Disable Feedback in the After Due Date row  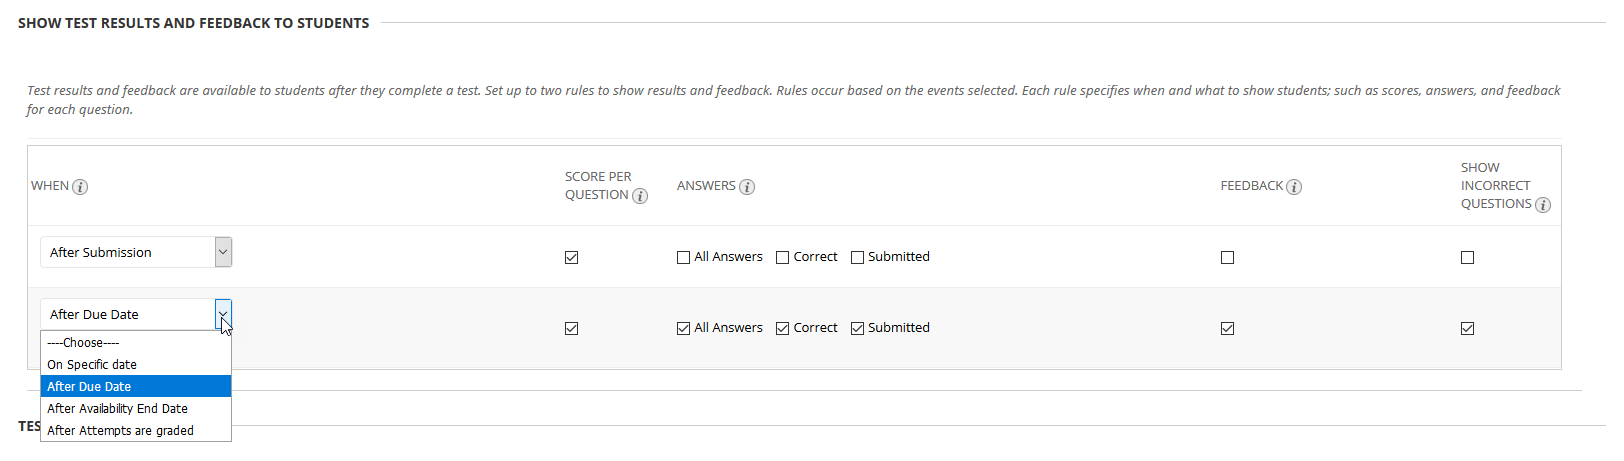pos(1227,328)
